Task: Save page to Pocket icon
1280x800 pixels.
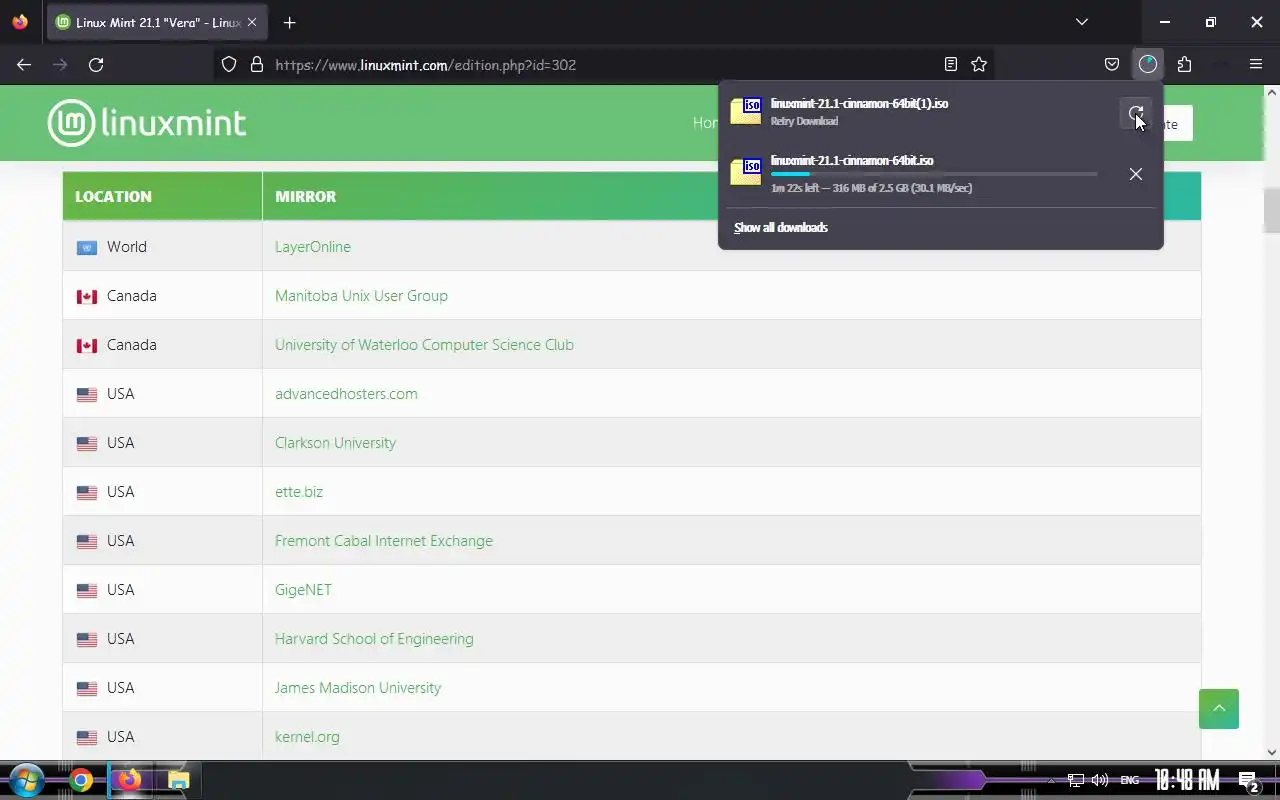Action: click(x=1112, y=64)
